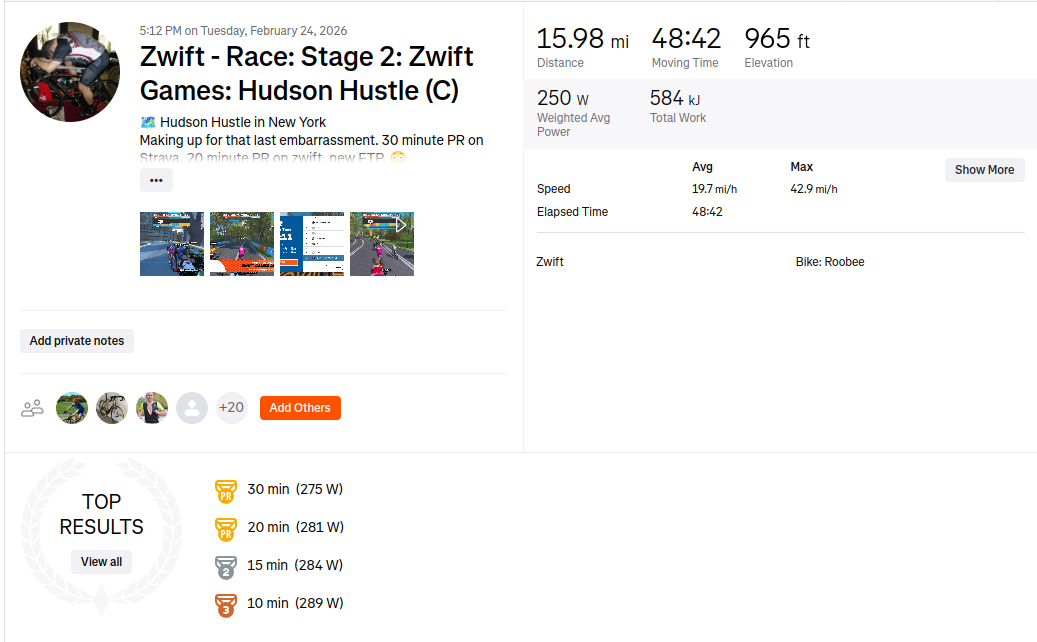Click the New York map emoji icon
1037x642 pixels.
click(148, 122)
